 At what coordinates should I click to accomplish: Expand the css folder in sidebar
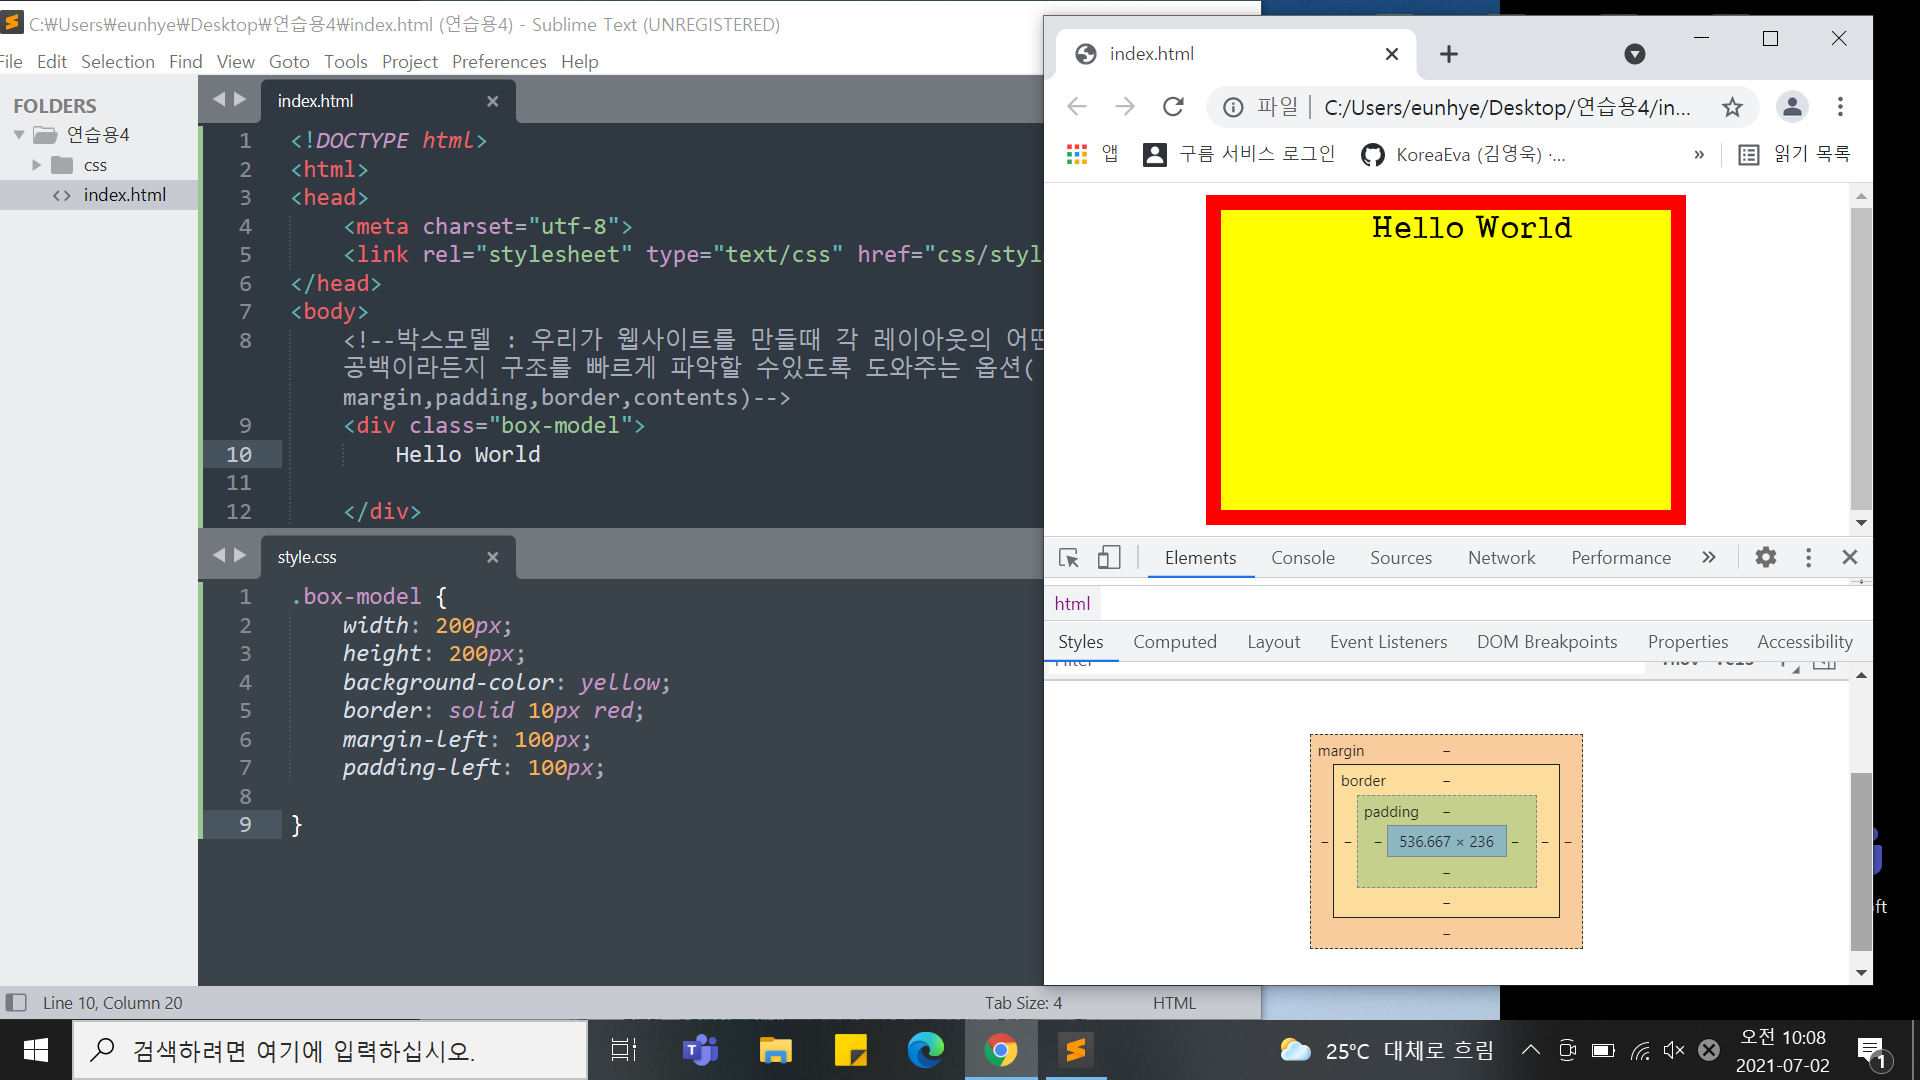(37, 165)
